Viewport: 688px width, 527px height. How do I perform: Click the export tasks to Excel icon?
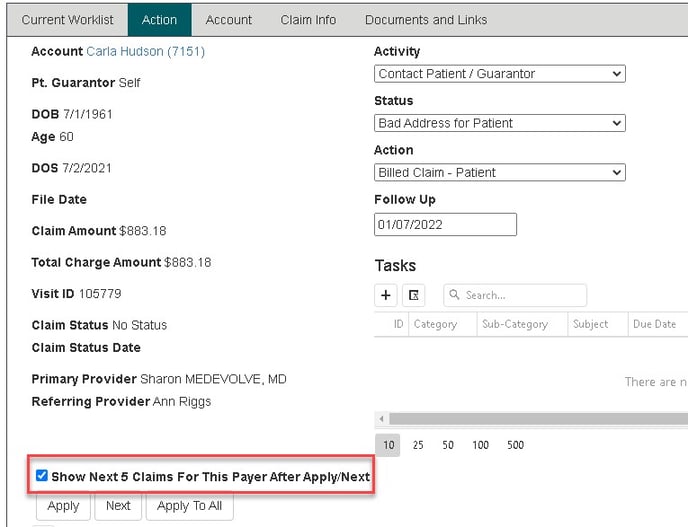point(414,295)
